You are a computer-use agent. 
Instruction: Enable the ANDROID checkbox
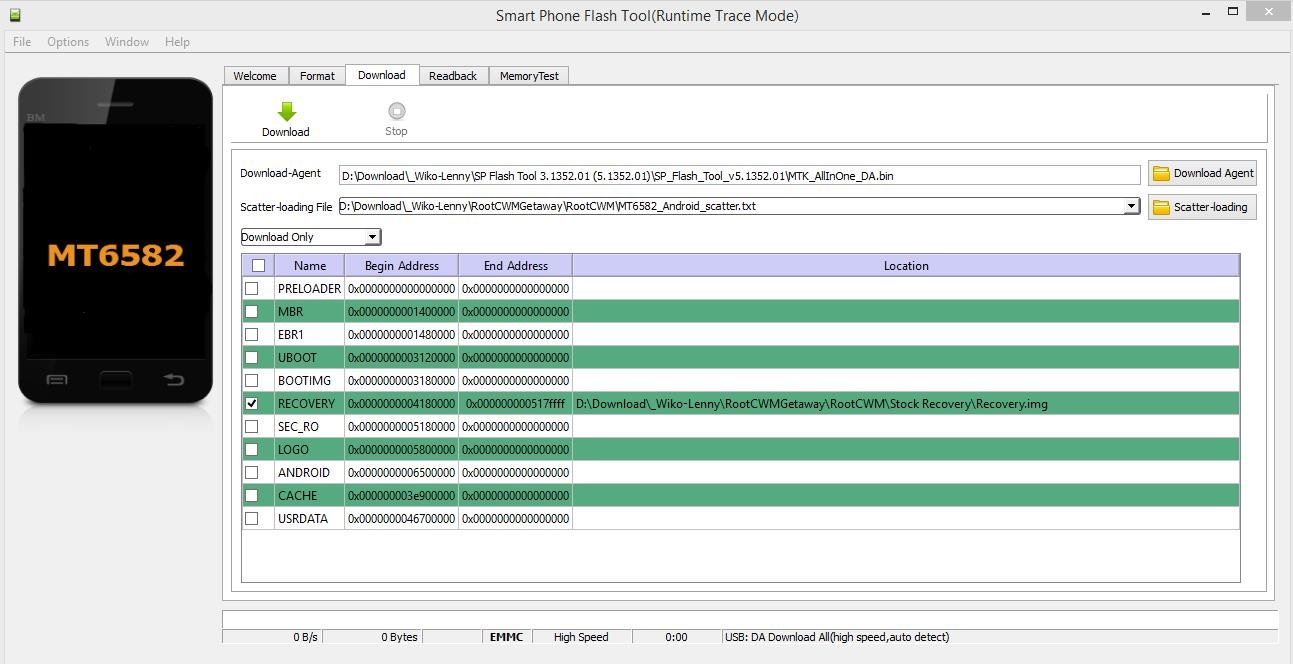[x=252, y=472]
